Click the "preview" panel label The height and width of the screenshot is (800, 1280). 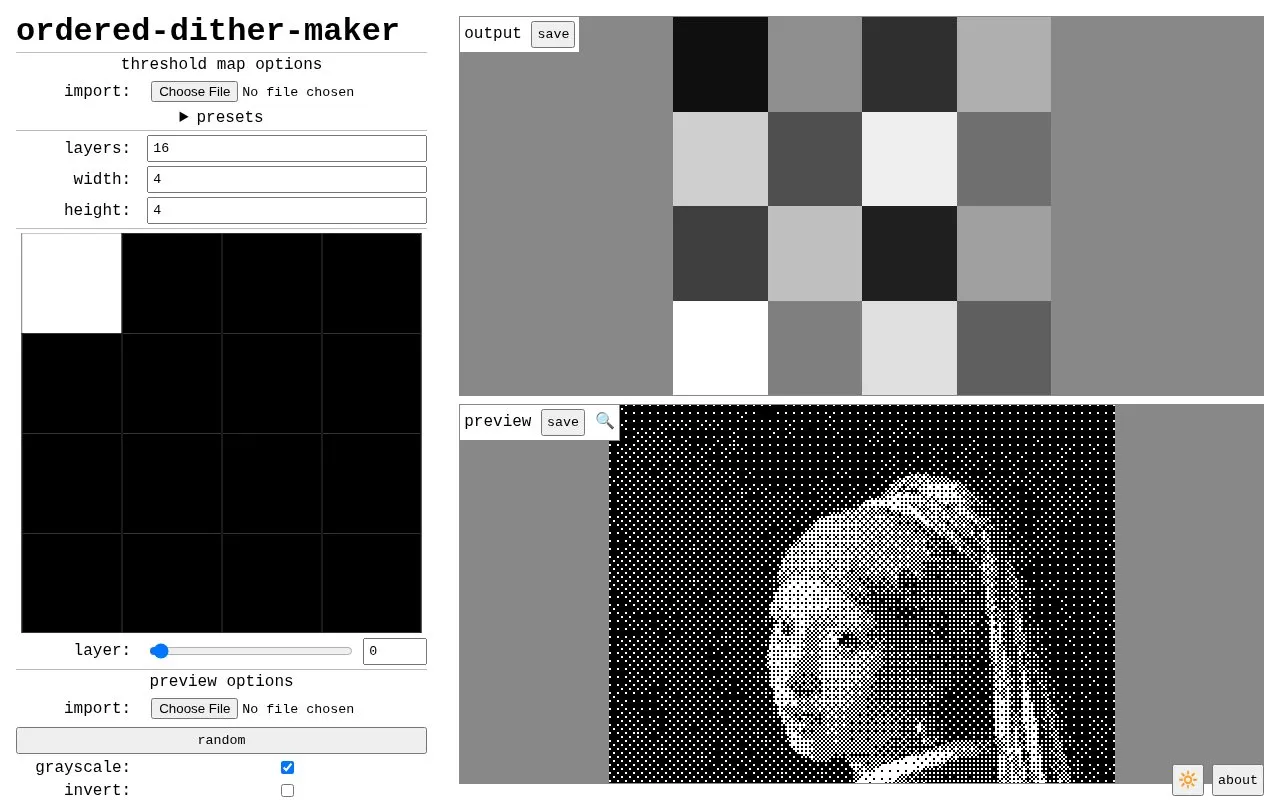pyautogui.click(x=498, y=422)
